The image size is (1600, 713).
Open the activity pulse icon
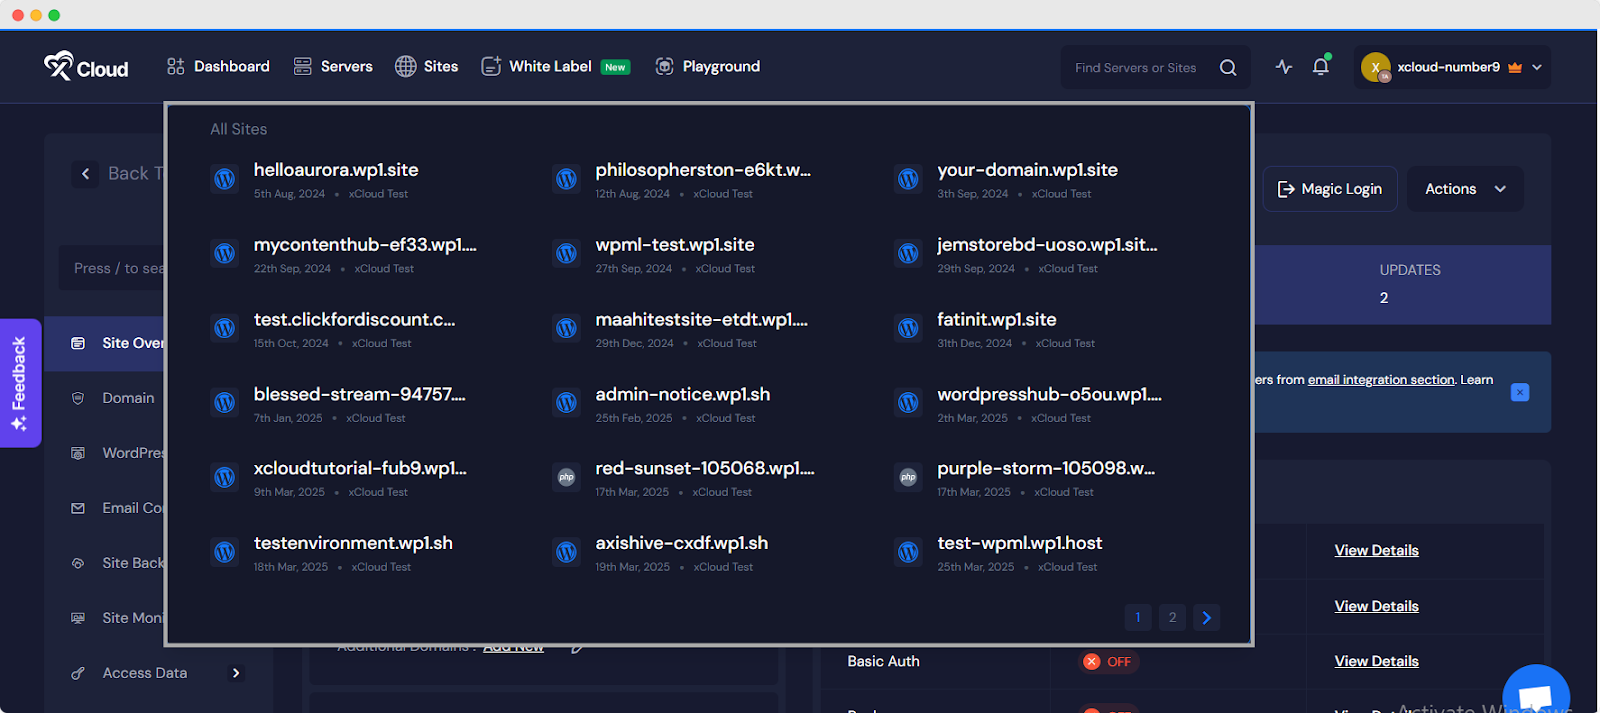1284,67
